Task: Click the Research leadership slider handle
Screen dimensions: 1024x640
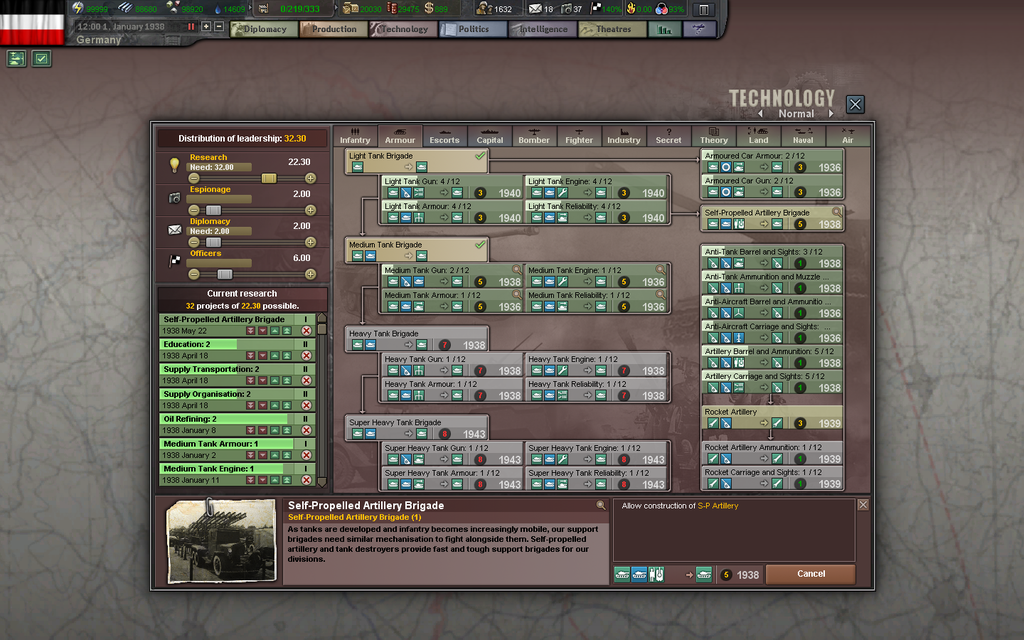Action: click(268, 177)
